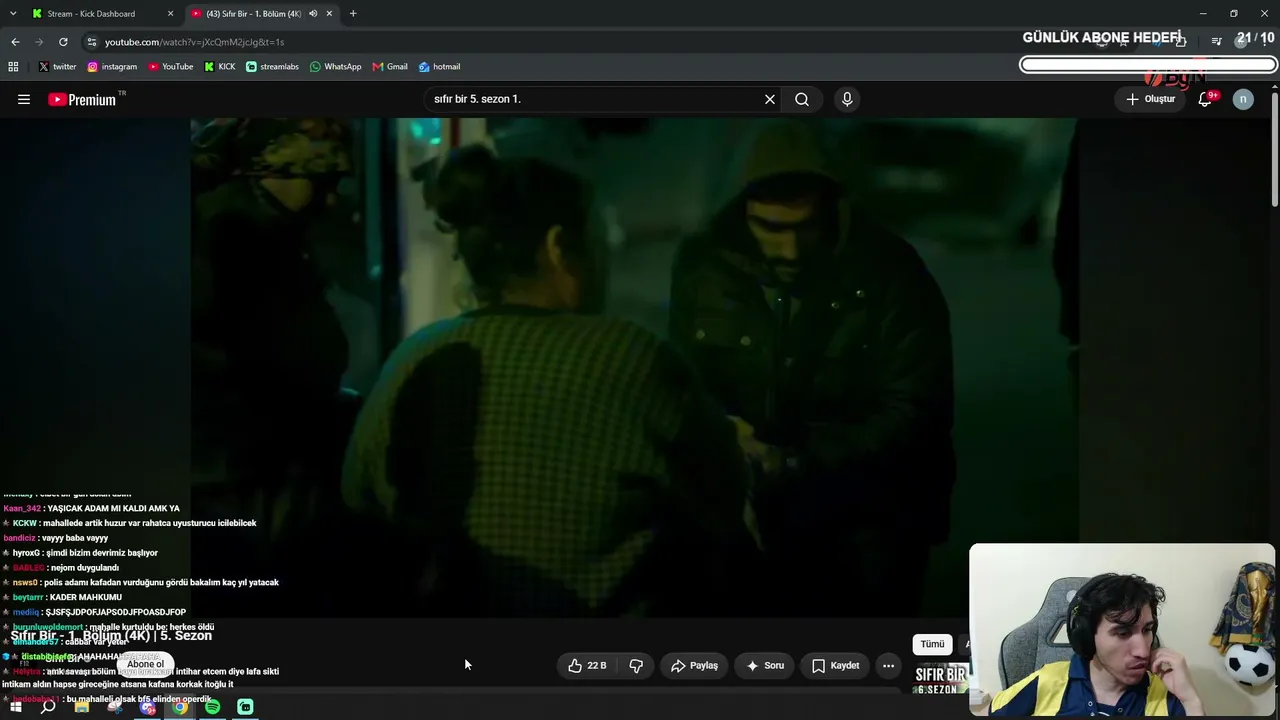Open the Sıfır Bir 6. Sezon thumbnail
Image resolution: width=1280 pixels, height=720 pixels.
coord(941,678)
